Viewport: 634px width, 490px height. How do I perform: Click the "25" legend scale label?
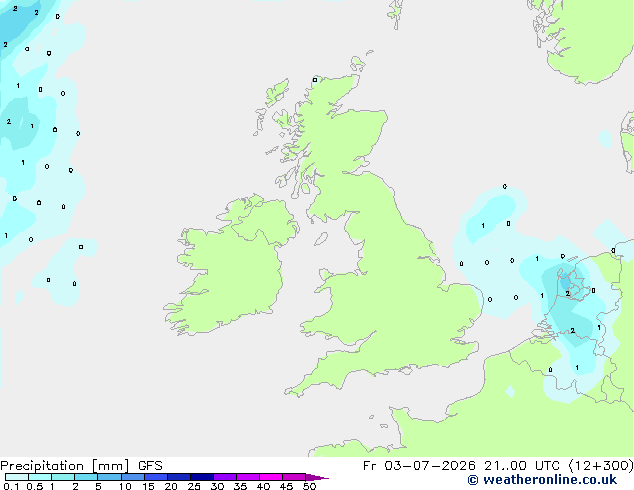pyautogui.click(x=194, y=486)
